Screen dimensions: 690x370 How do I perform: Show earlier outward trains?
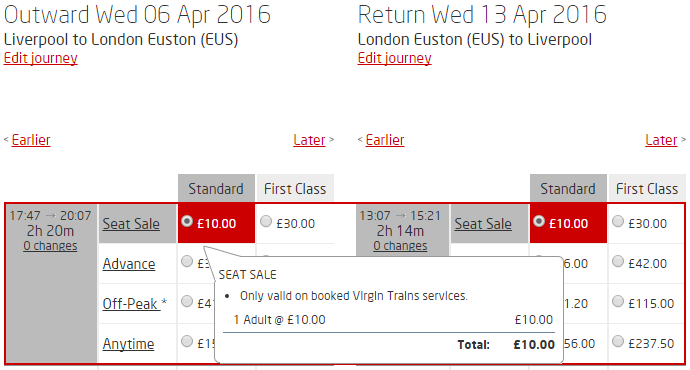pos(31,140)
